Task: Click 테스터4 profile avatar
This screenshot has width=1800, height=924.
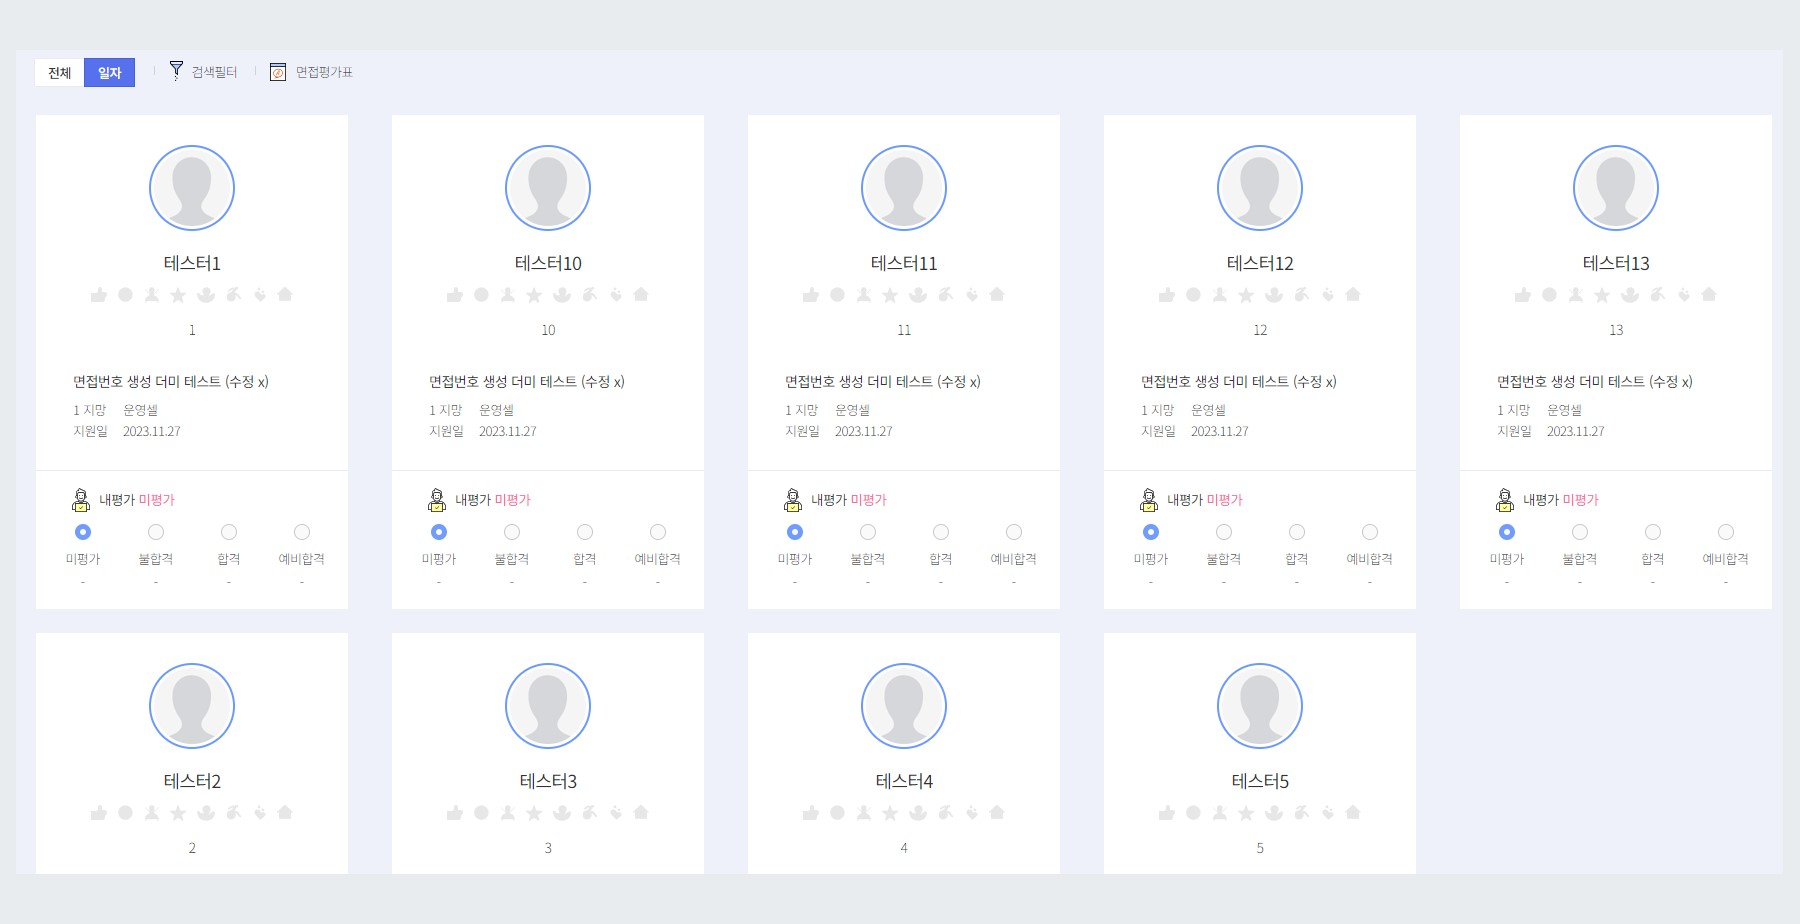Action: click(x=904, y=706)
